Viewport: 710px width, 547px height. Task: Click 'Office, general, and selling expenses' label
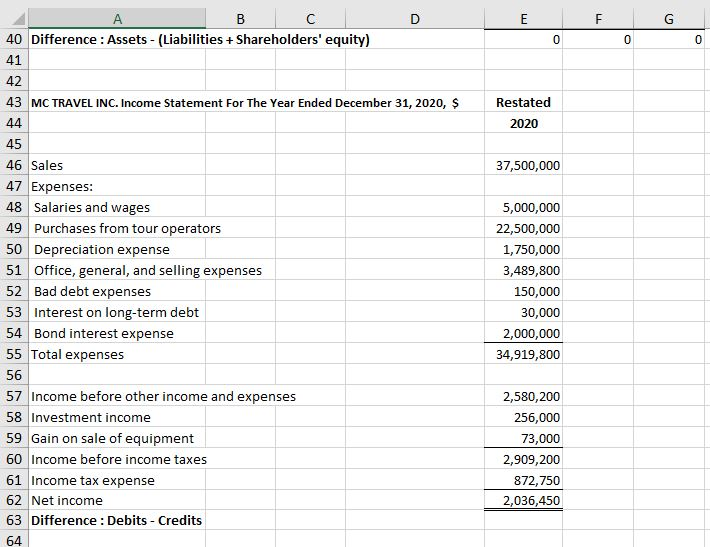click(x=148, y=270)
